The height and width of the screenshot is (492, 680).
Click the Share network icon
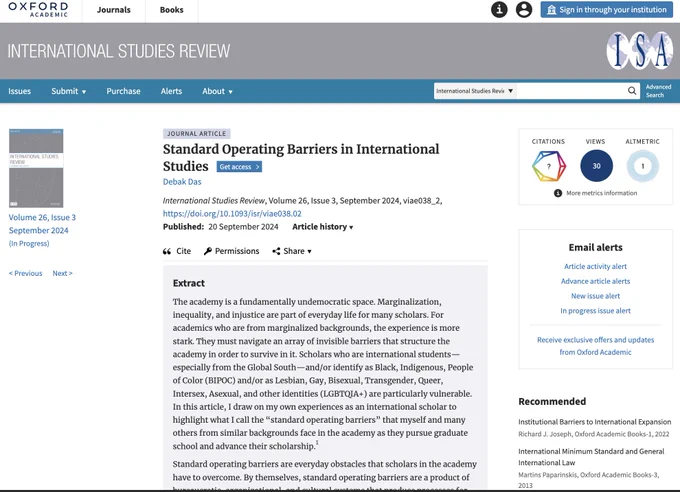pyautogui.click(x=276, y=251)
